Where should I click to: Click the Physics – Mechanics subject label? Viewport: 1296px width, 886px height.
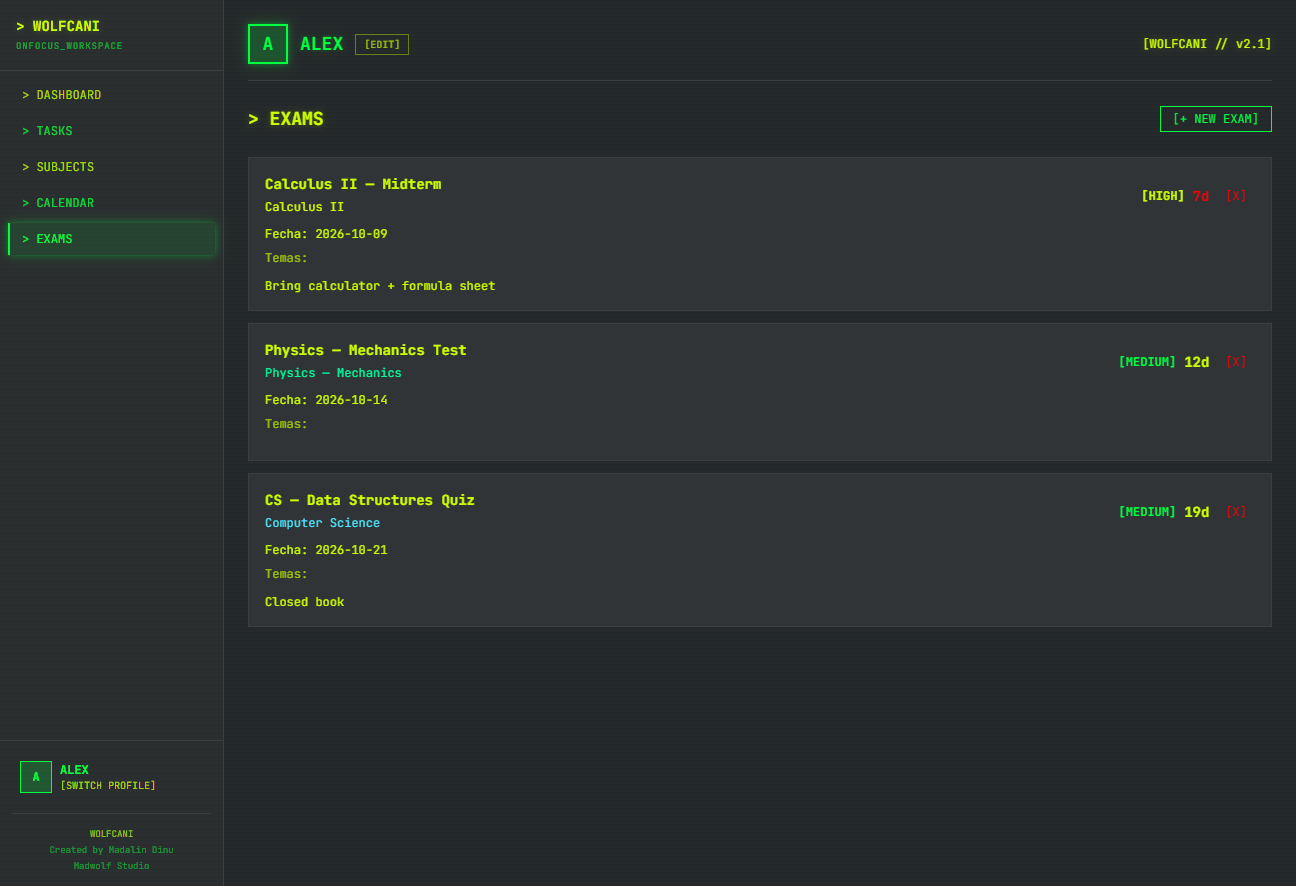click(x=333, y=373)
